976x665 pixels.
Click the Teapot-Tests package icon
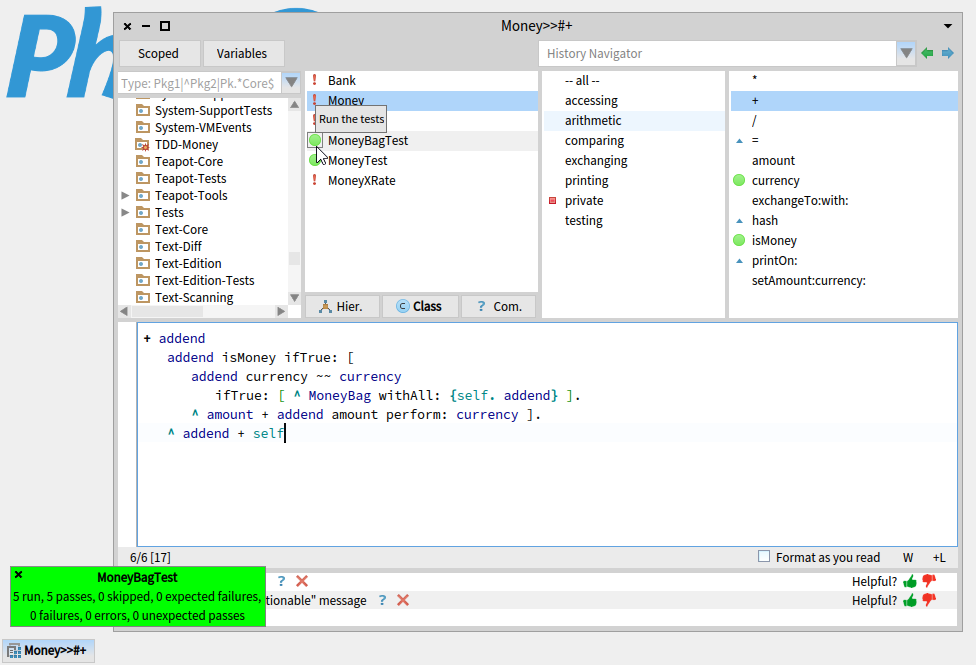pos(143,179)
